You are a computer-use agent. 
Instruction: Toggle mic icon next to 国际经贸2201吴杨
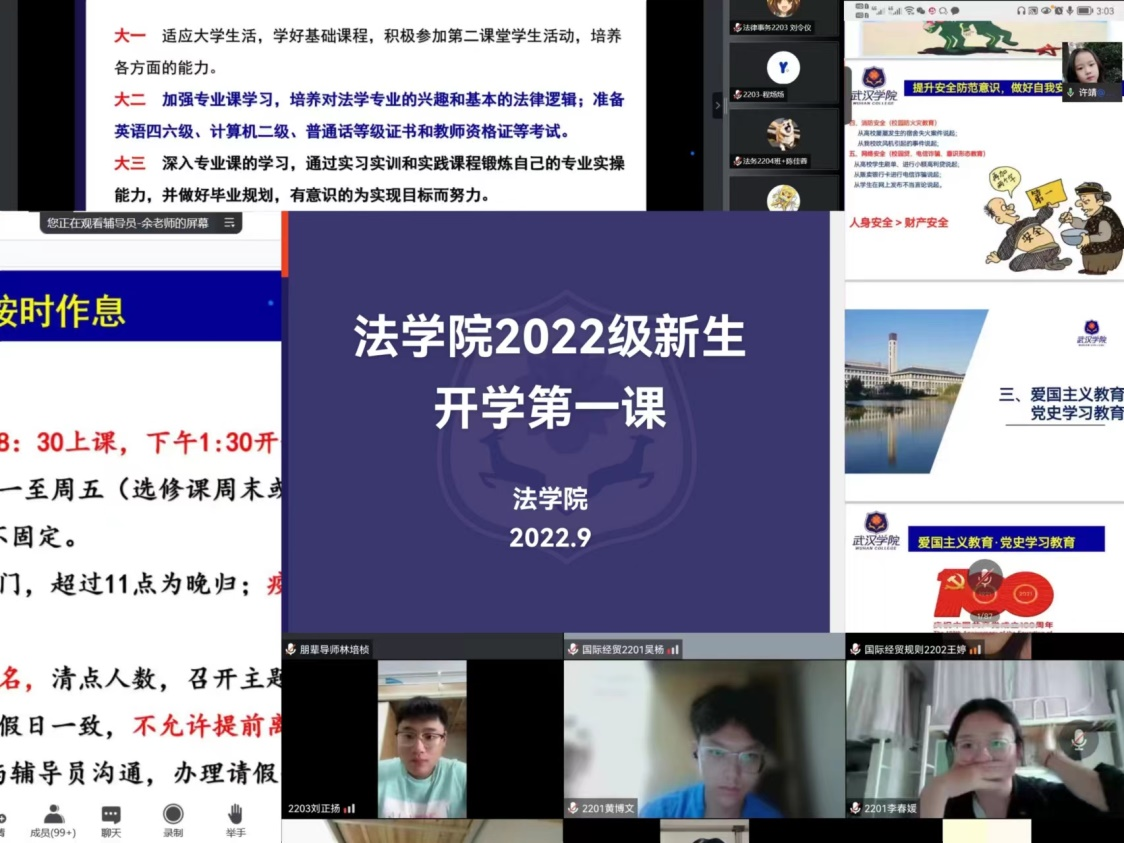(573, 649)
